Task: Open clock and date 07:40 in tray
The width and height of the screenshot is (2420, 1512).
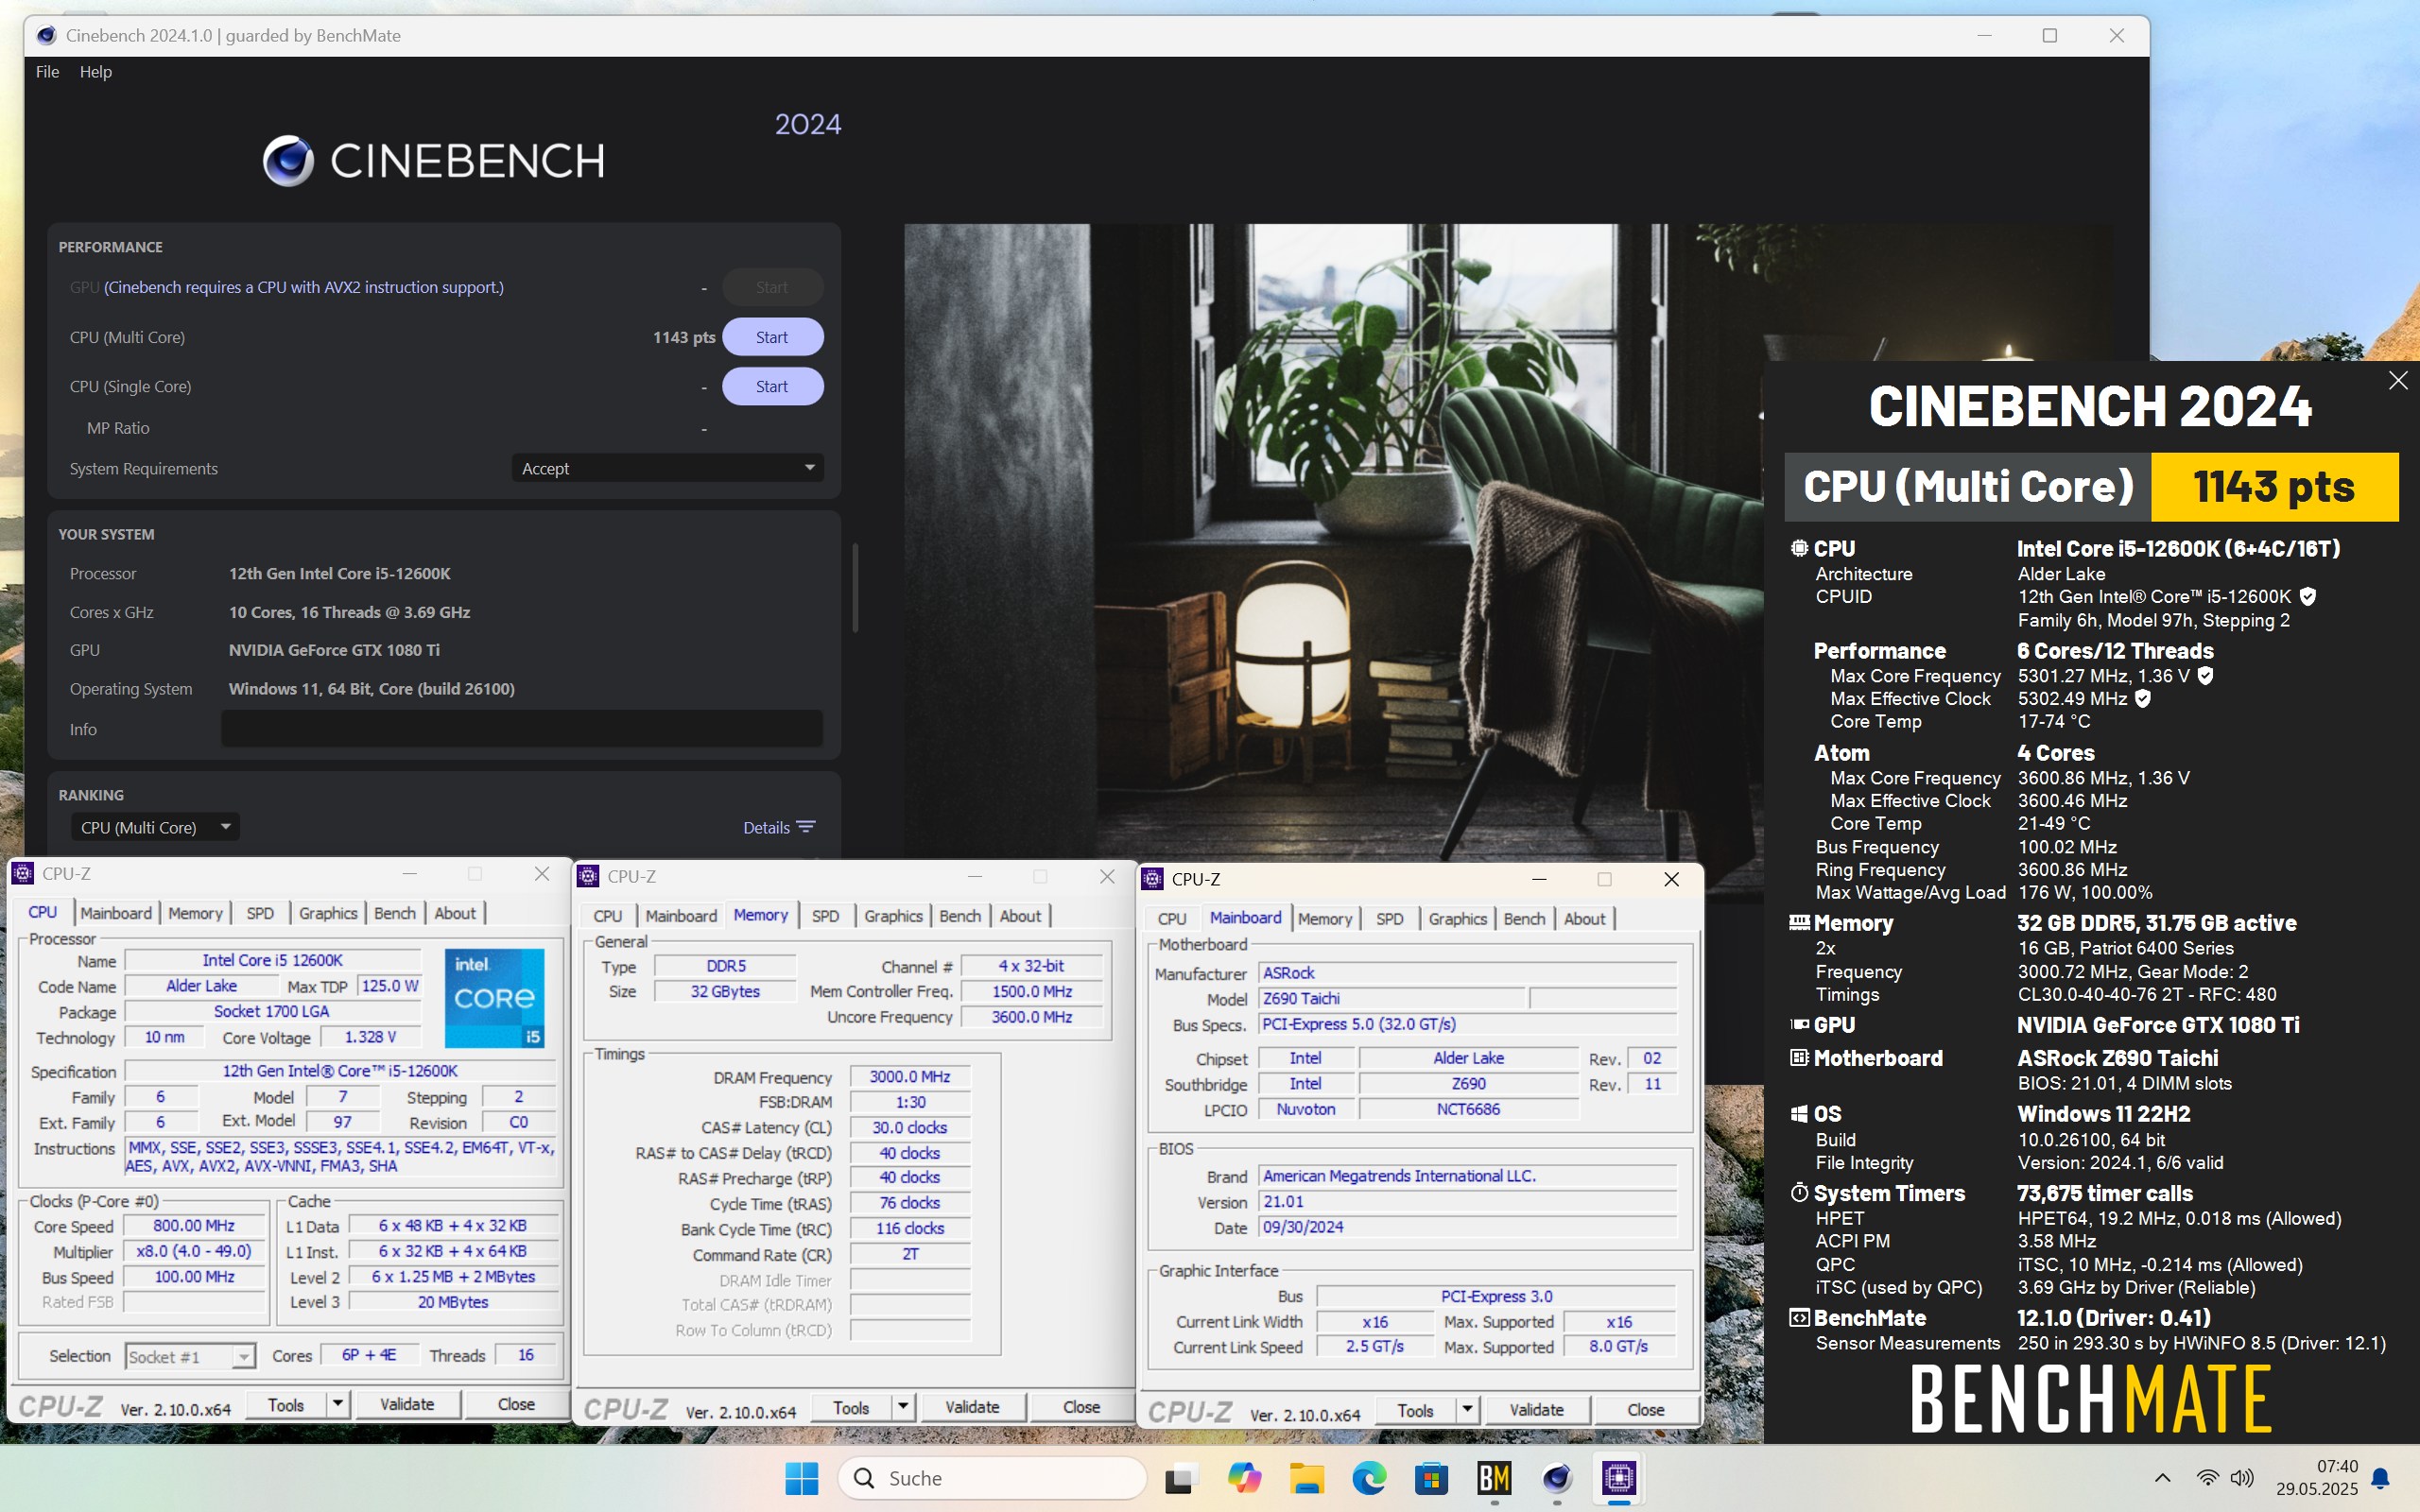Action: pyautogui.click(x=2316, y=1477)
